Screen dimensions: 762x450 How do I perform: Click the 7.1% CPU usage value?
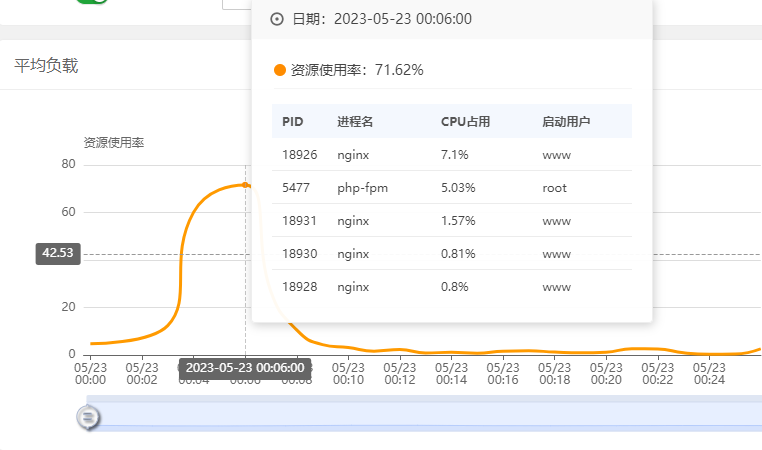pos(455,155)
